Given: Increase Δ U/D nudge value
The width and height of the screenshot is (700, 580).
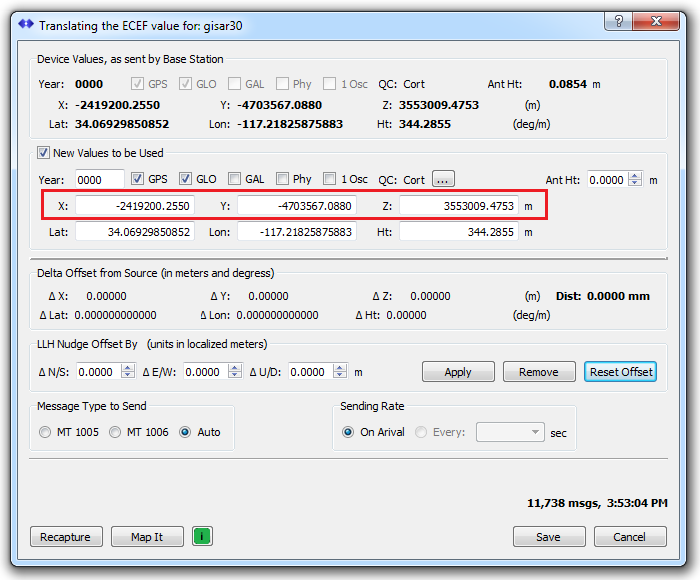Looking at the screenshot, I should click(x=340, y=368).
